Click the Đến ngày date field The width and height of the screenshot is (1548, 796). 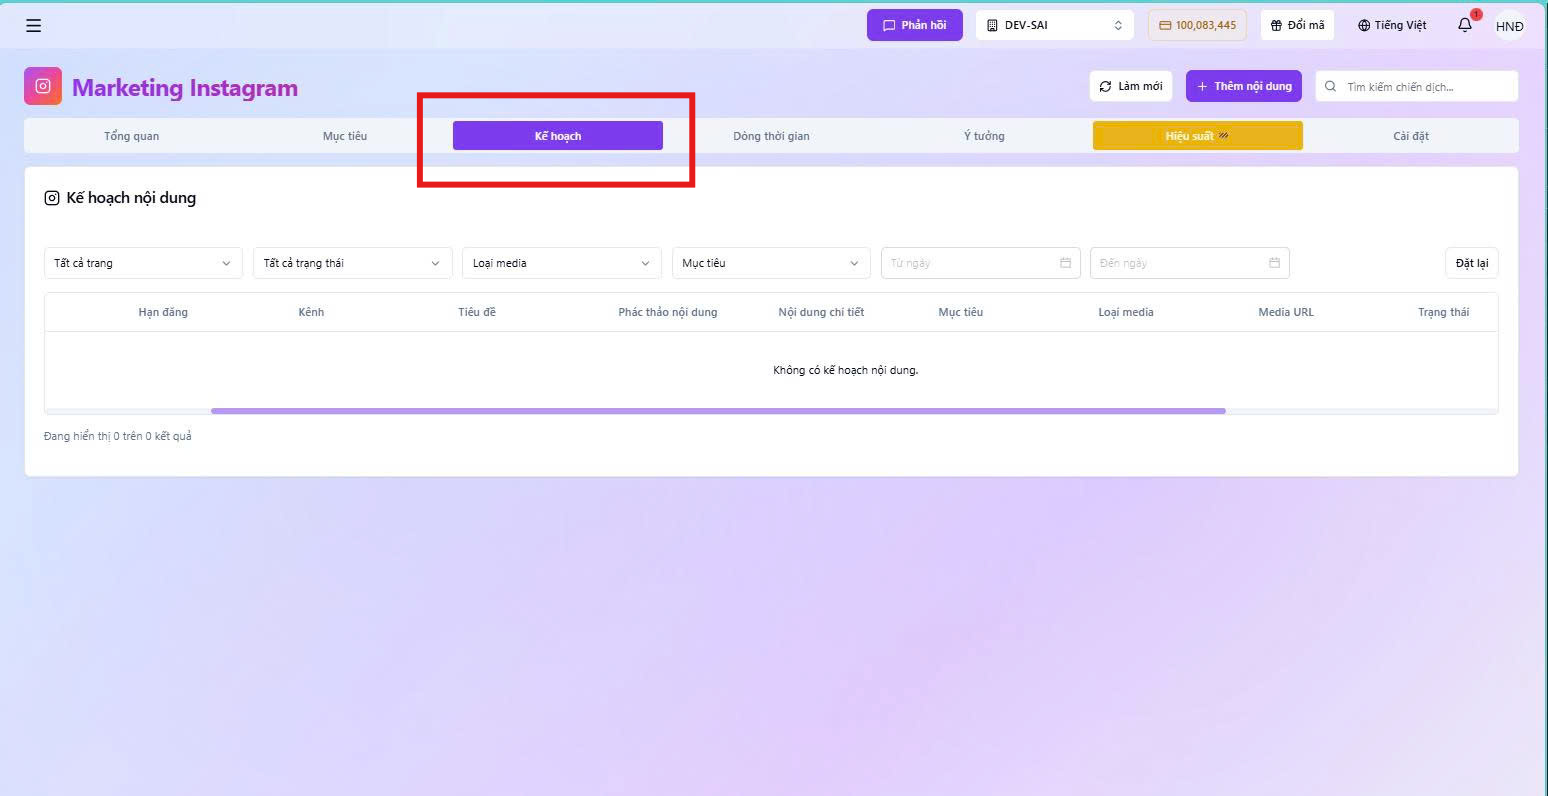click(1190, 263)
